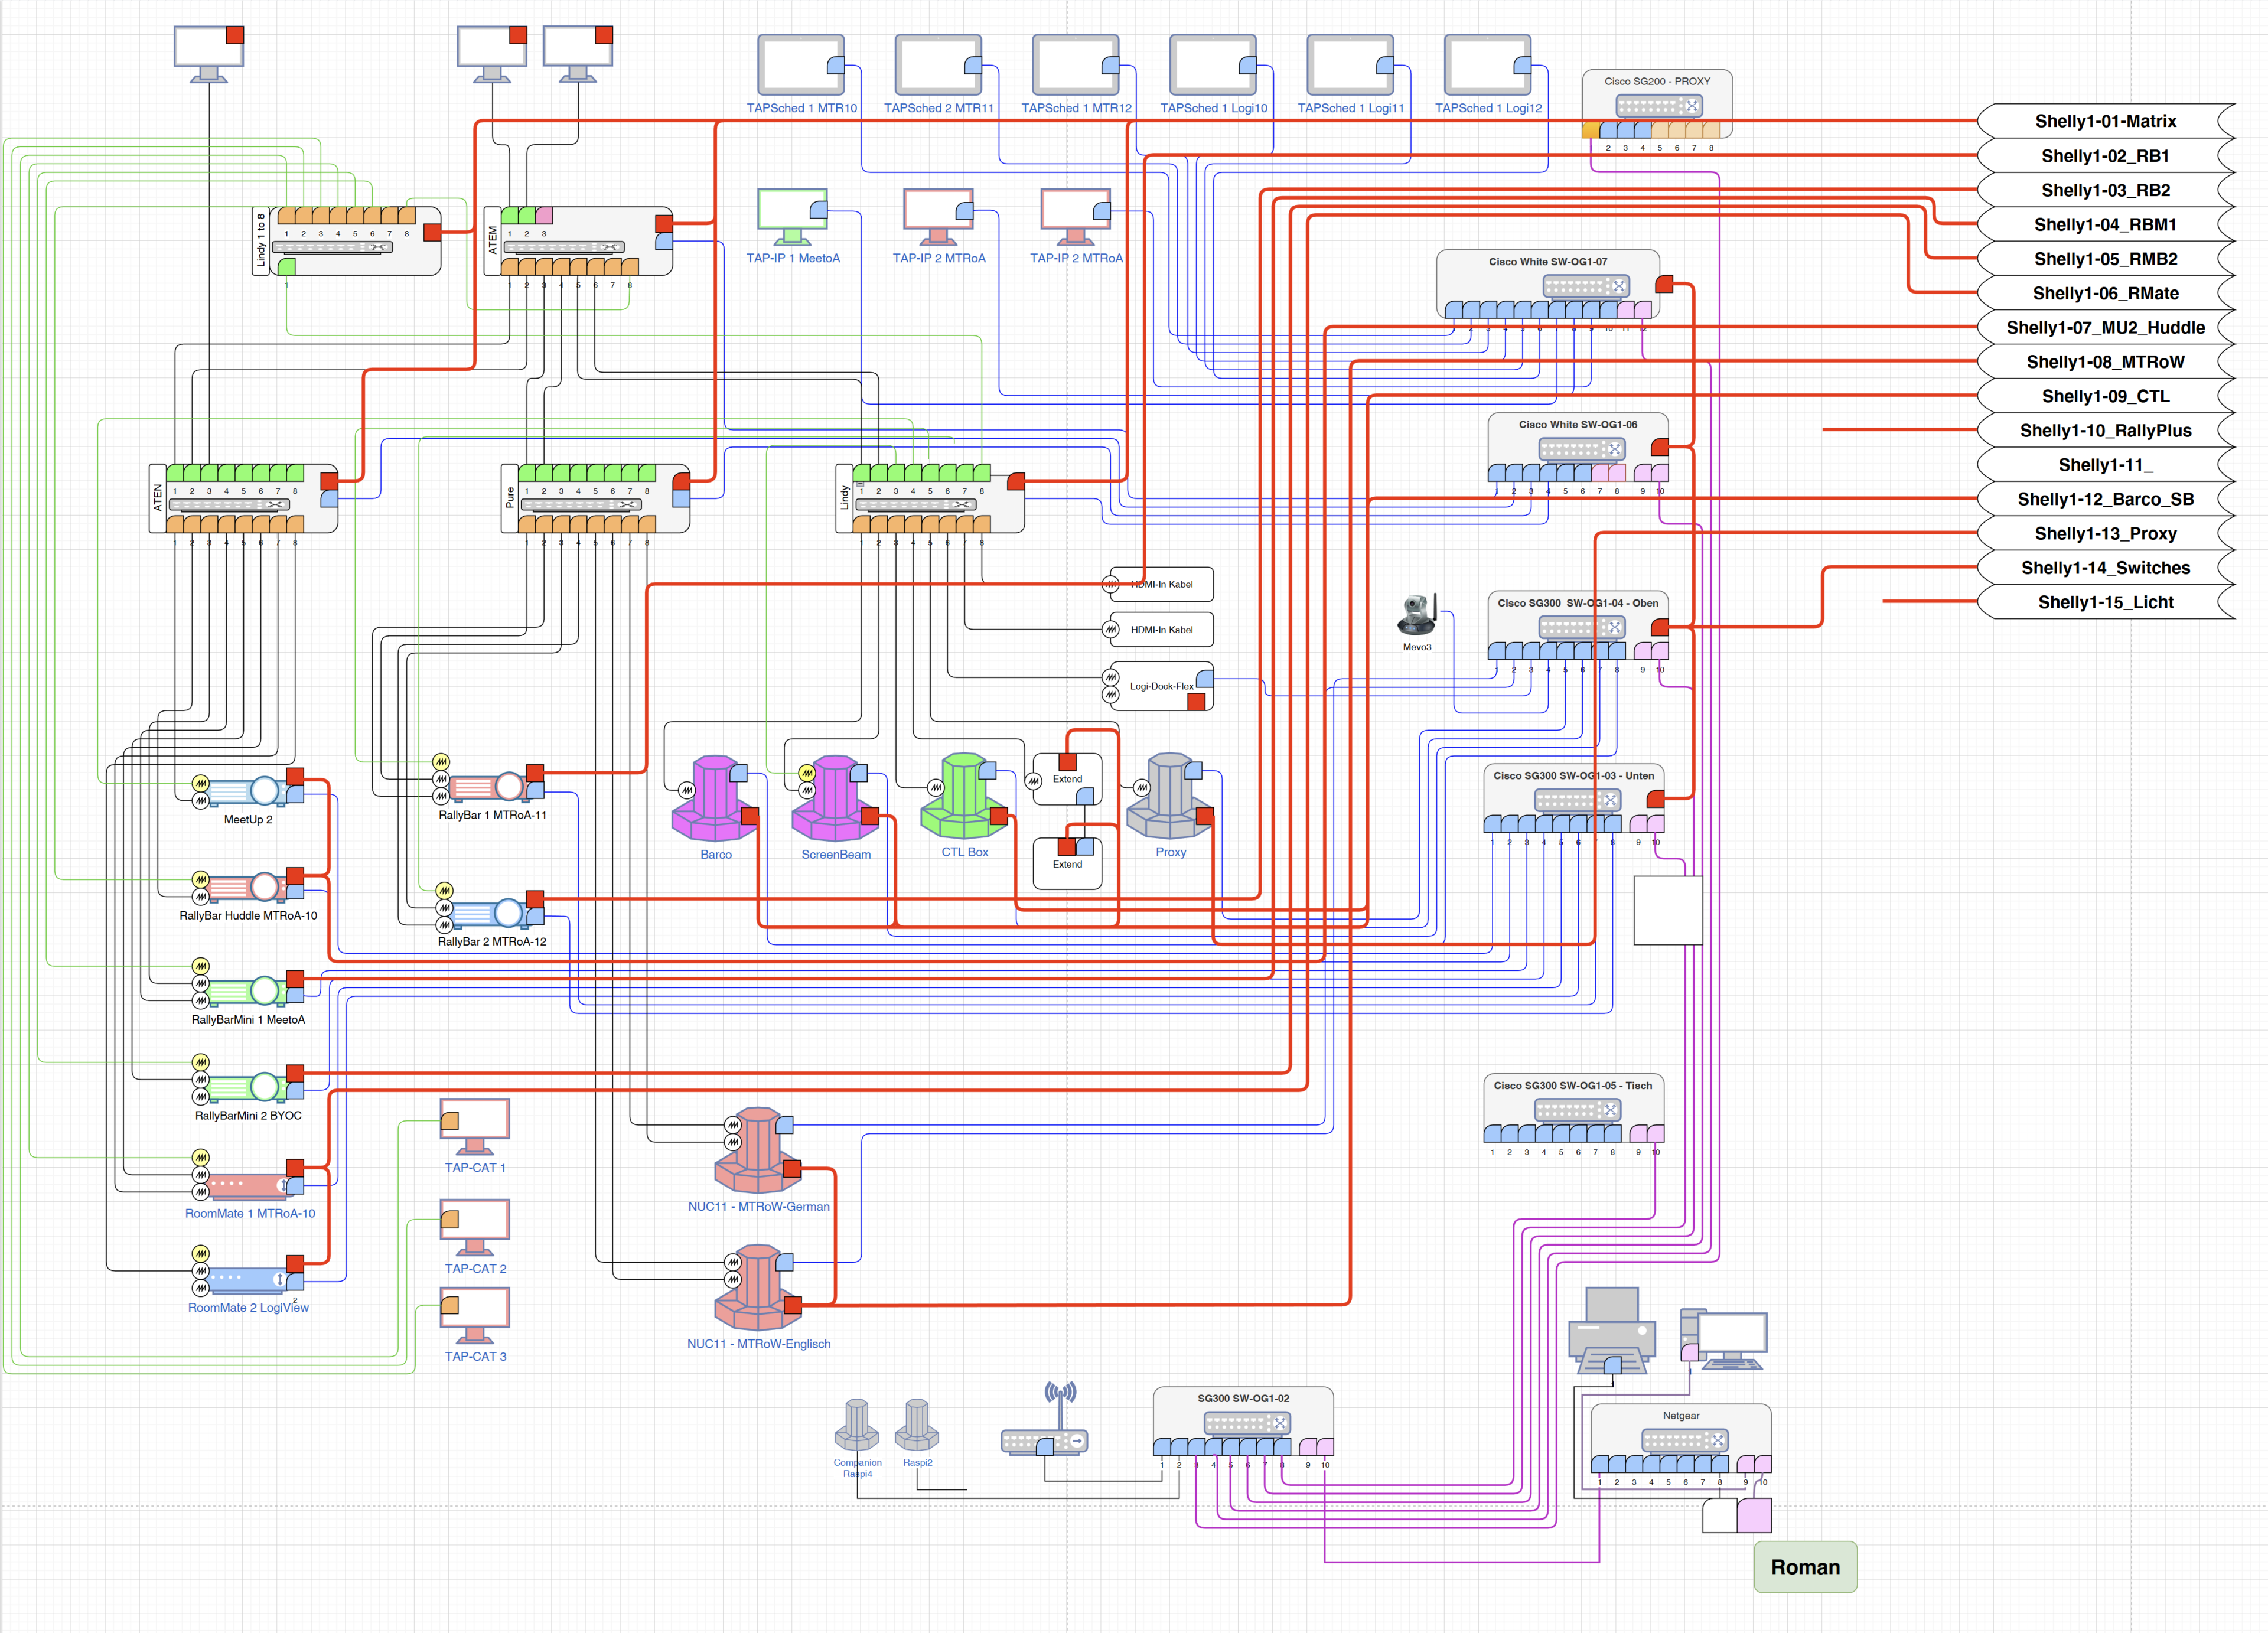
Task: Click the Companion Raspi4 device icon
Action: pos(856,1424)
